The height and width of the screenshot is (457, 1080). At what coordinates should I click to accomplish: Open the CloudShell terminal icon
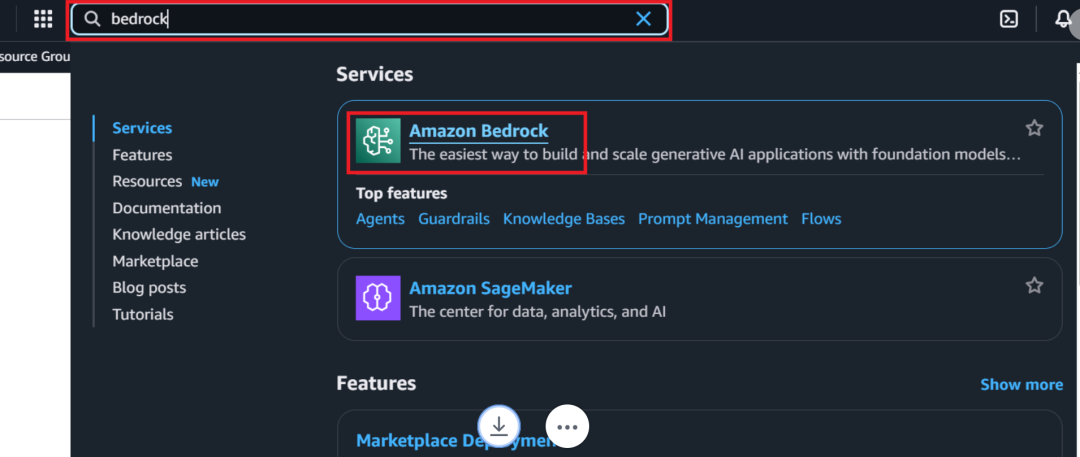(x=1009, y=19)
